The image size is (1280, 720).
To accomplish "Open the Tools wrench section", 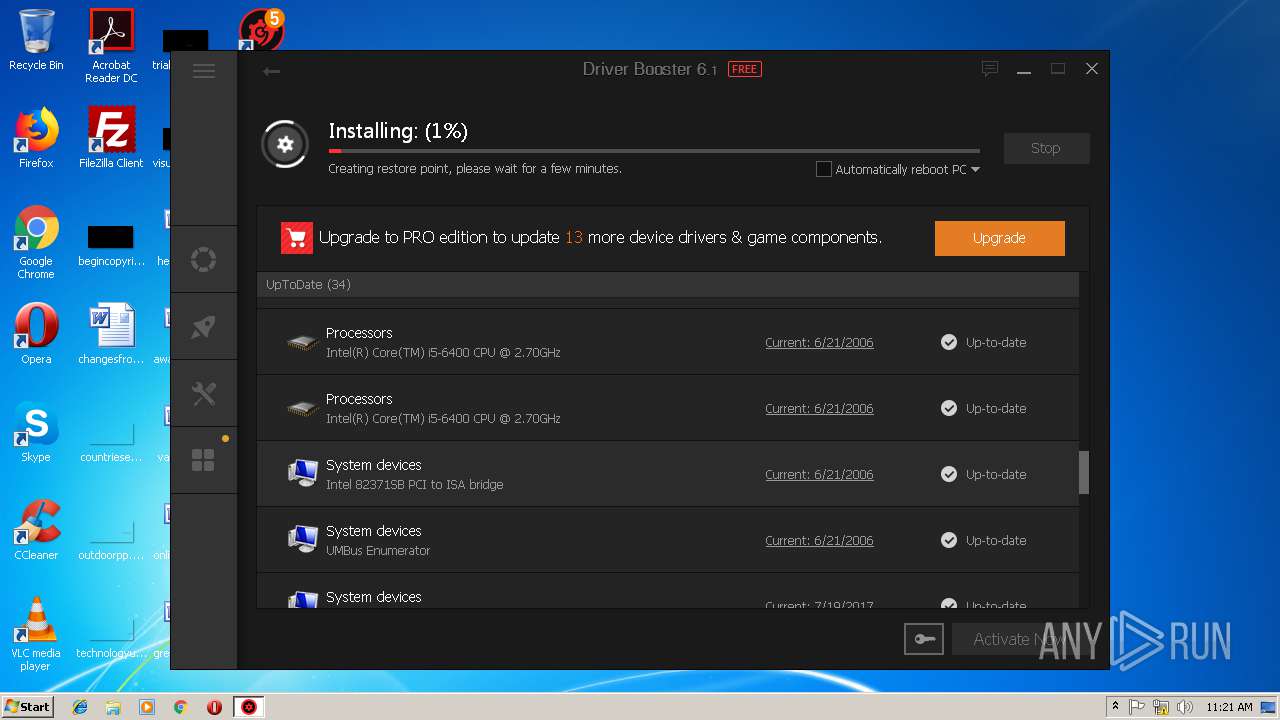I will [203, 393].
